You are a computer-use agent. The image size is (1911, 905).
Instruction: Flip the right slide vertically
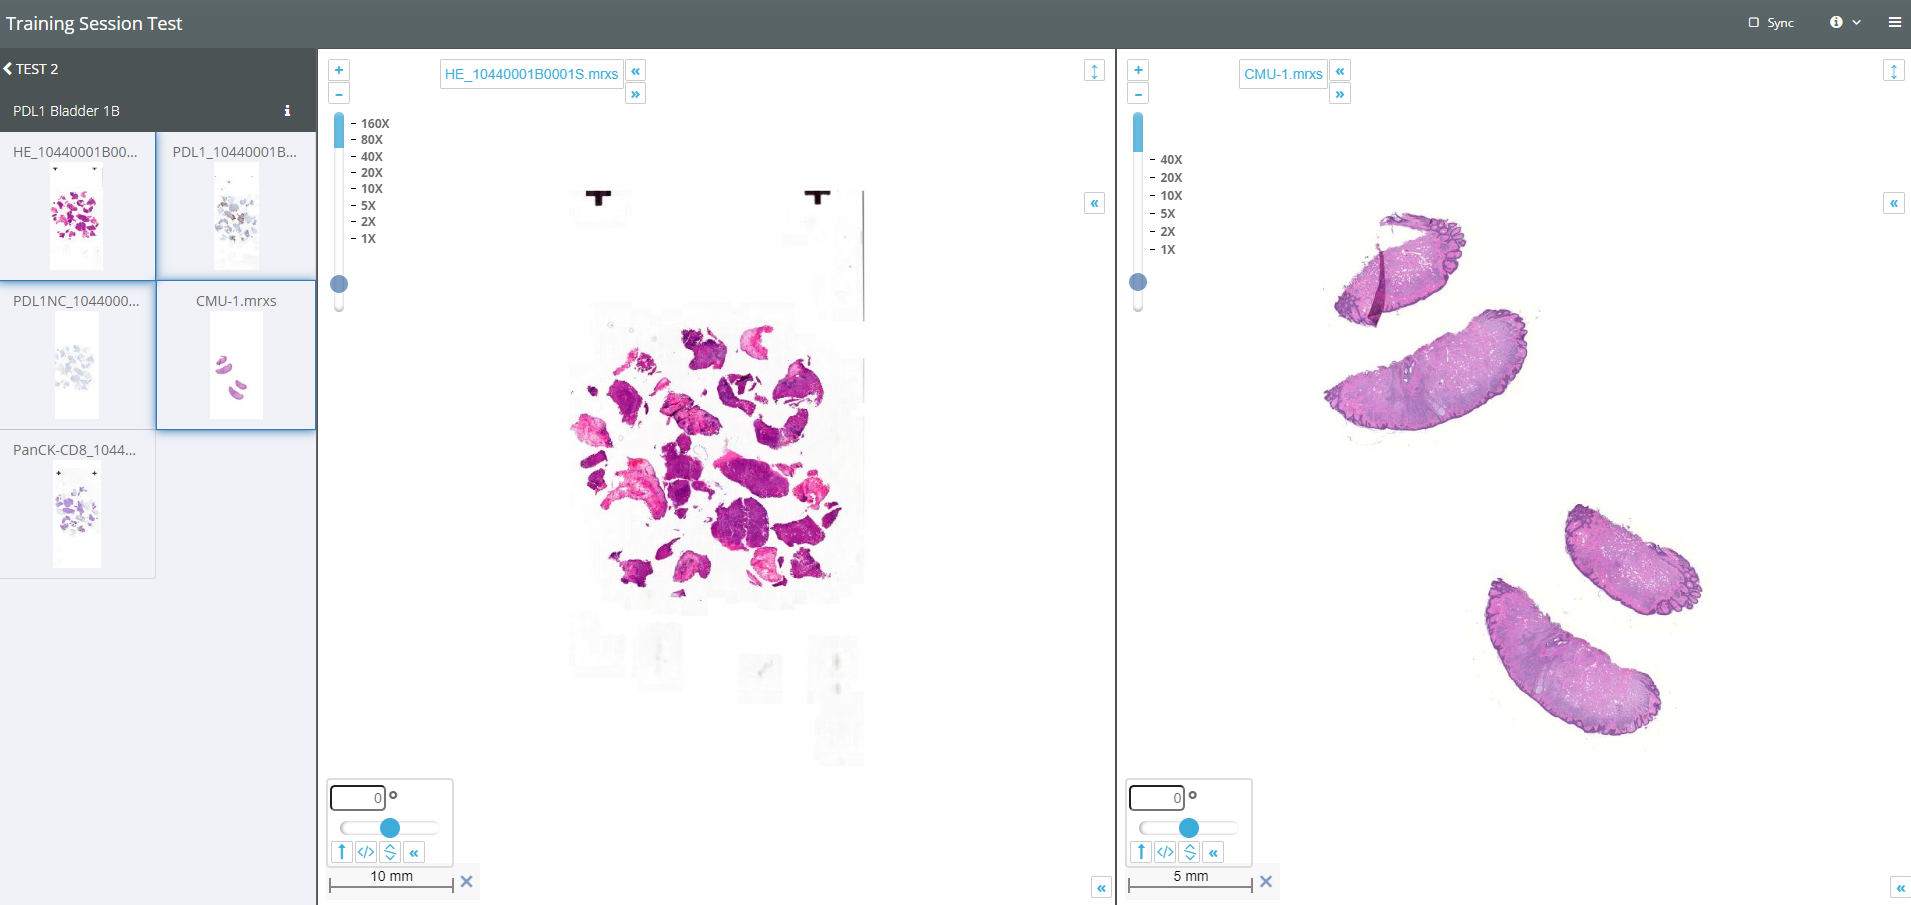1189,852
